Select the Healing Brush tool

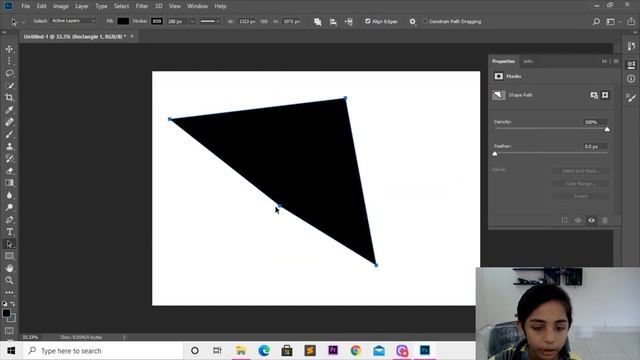click(9, 122)
